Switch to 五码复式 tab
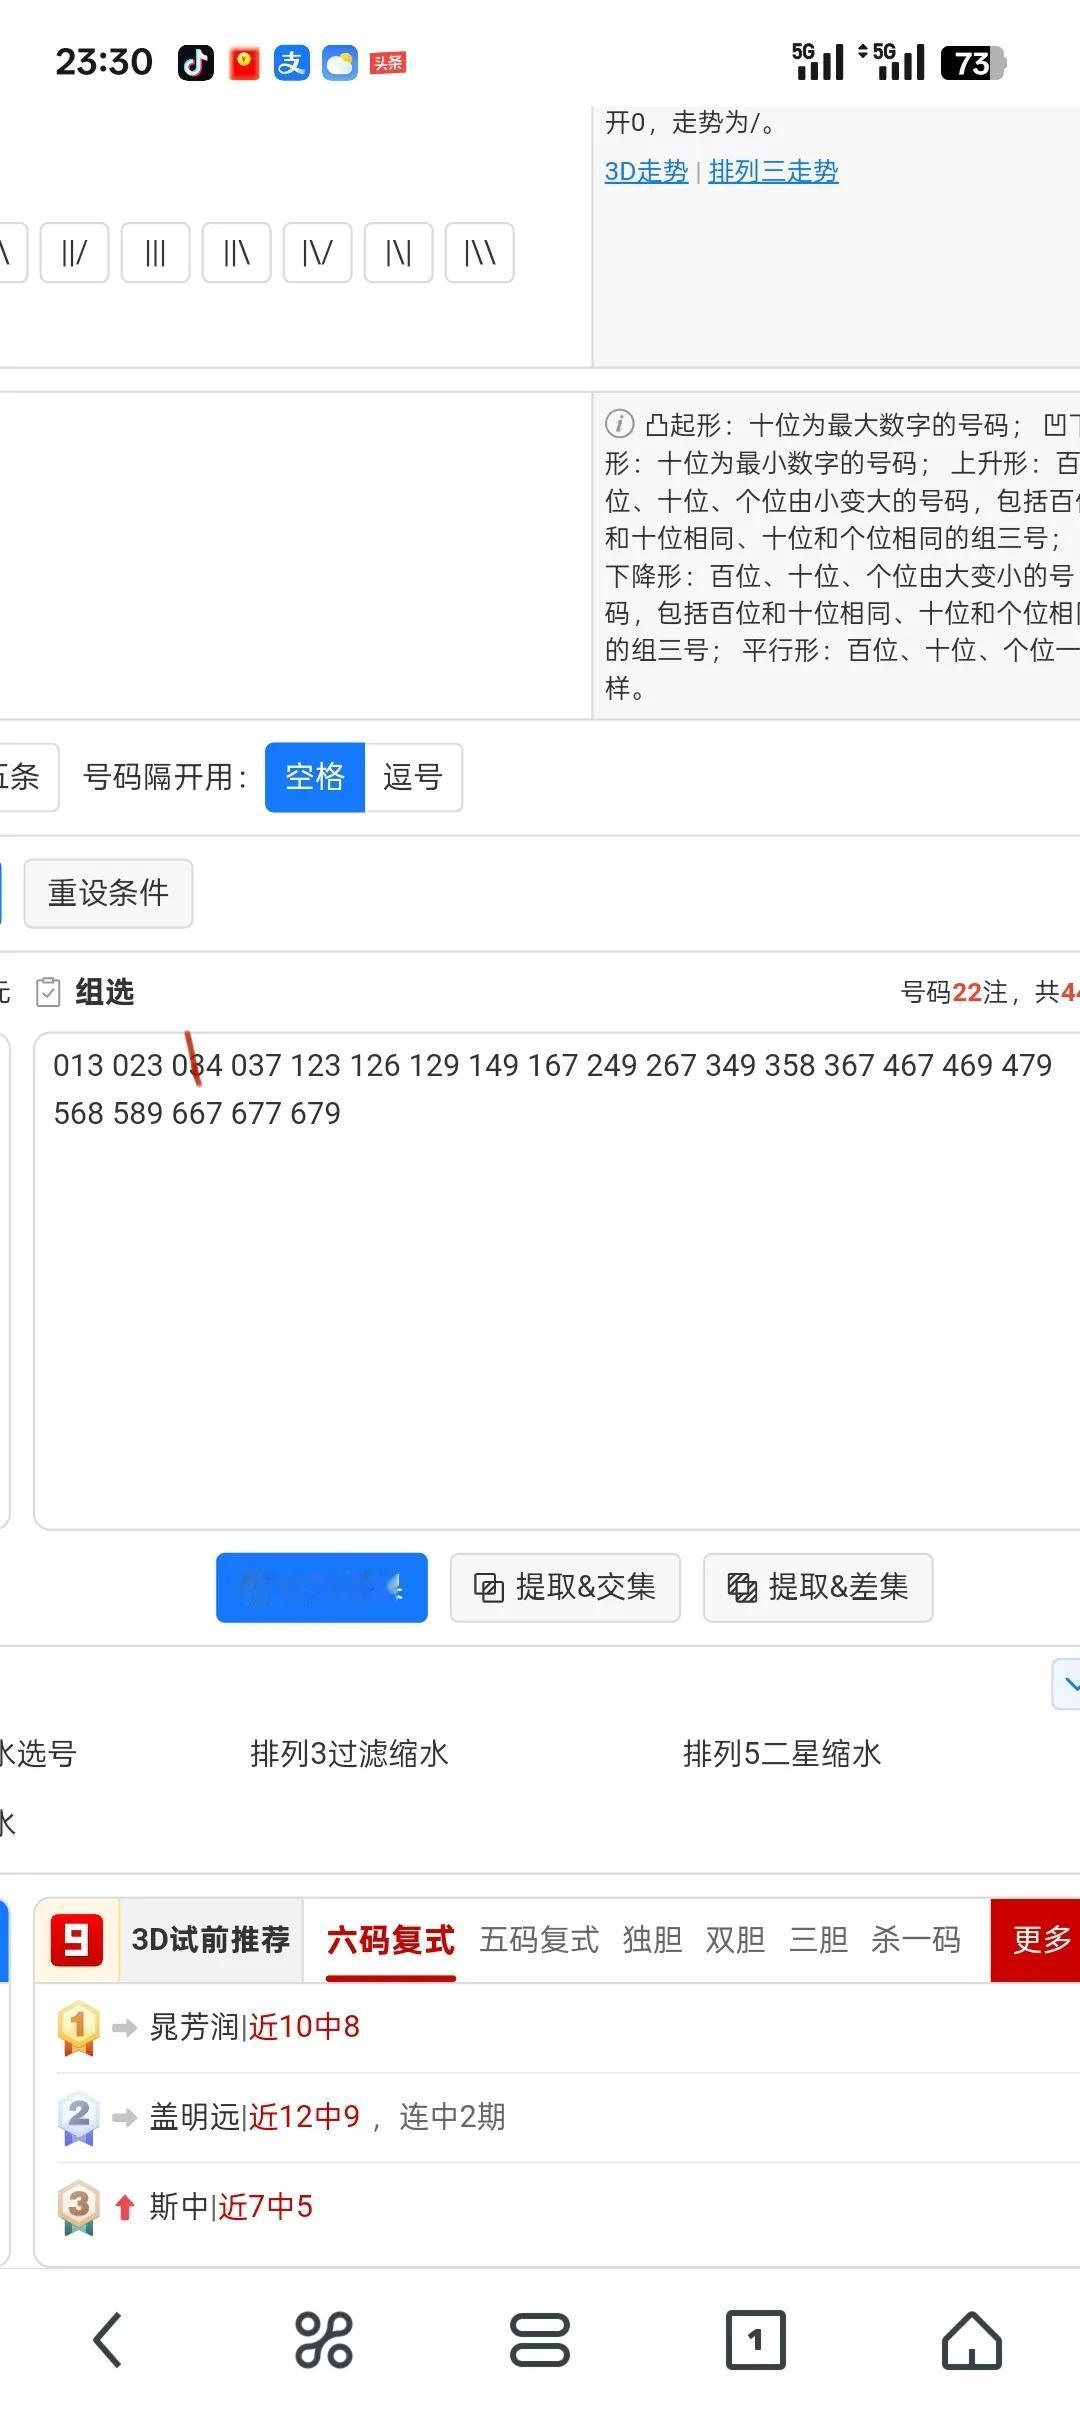Image resolution: width=1080 pixels, height=2412 pixels. coord(539,1940)
